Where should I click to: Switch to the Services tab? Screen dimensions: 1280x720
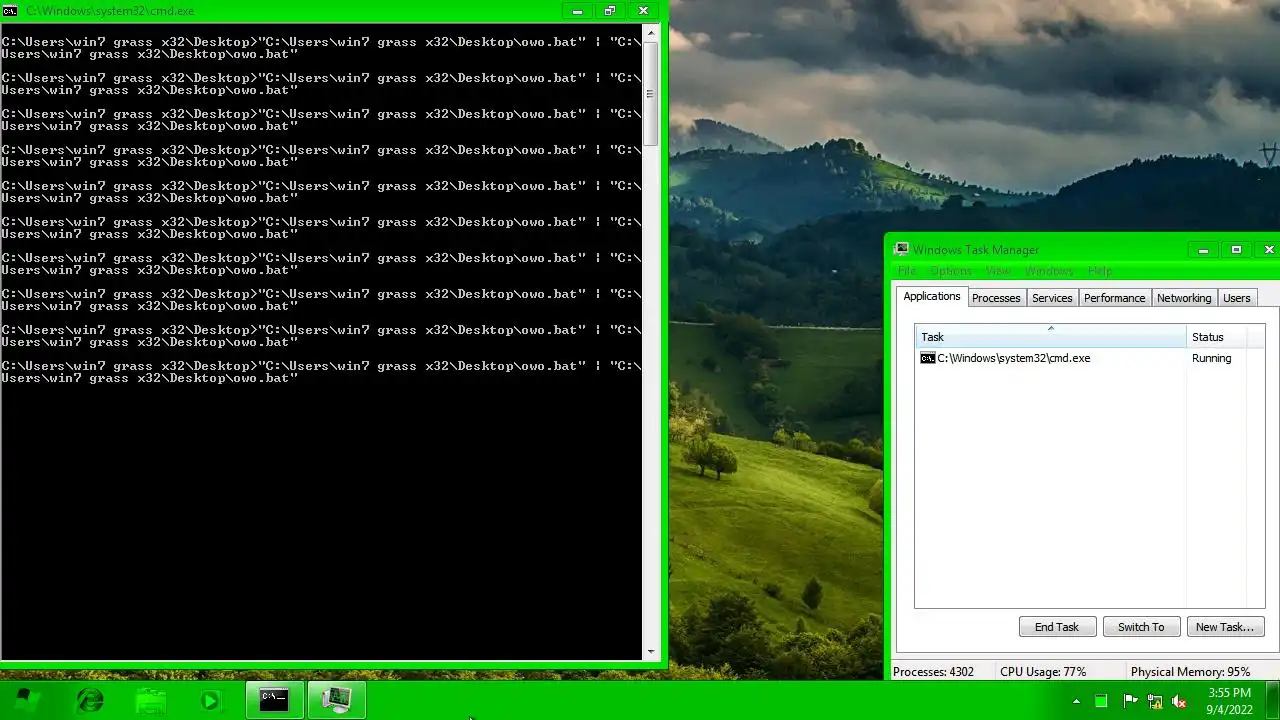(1052, 298)
